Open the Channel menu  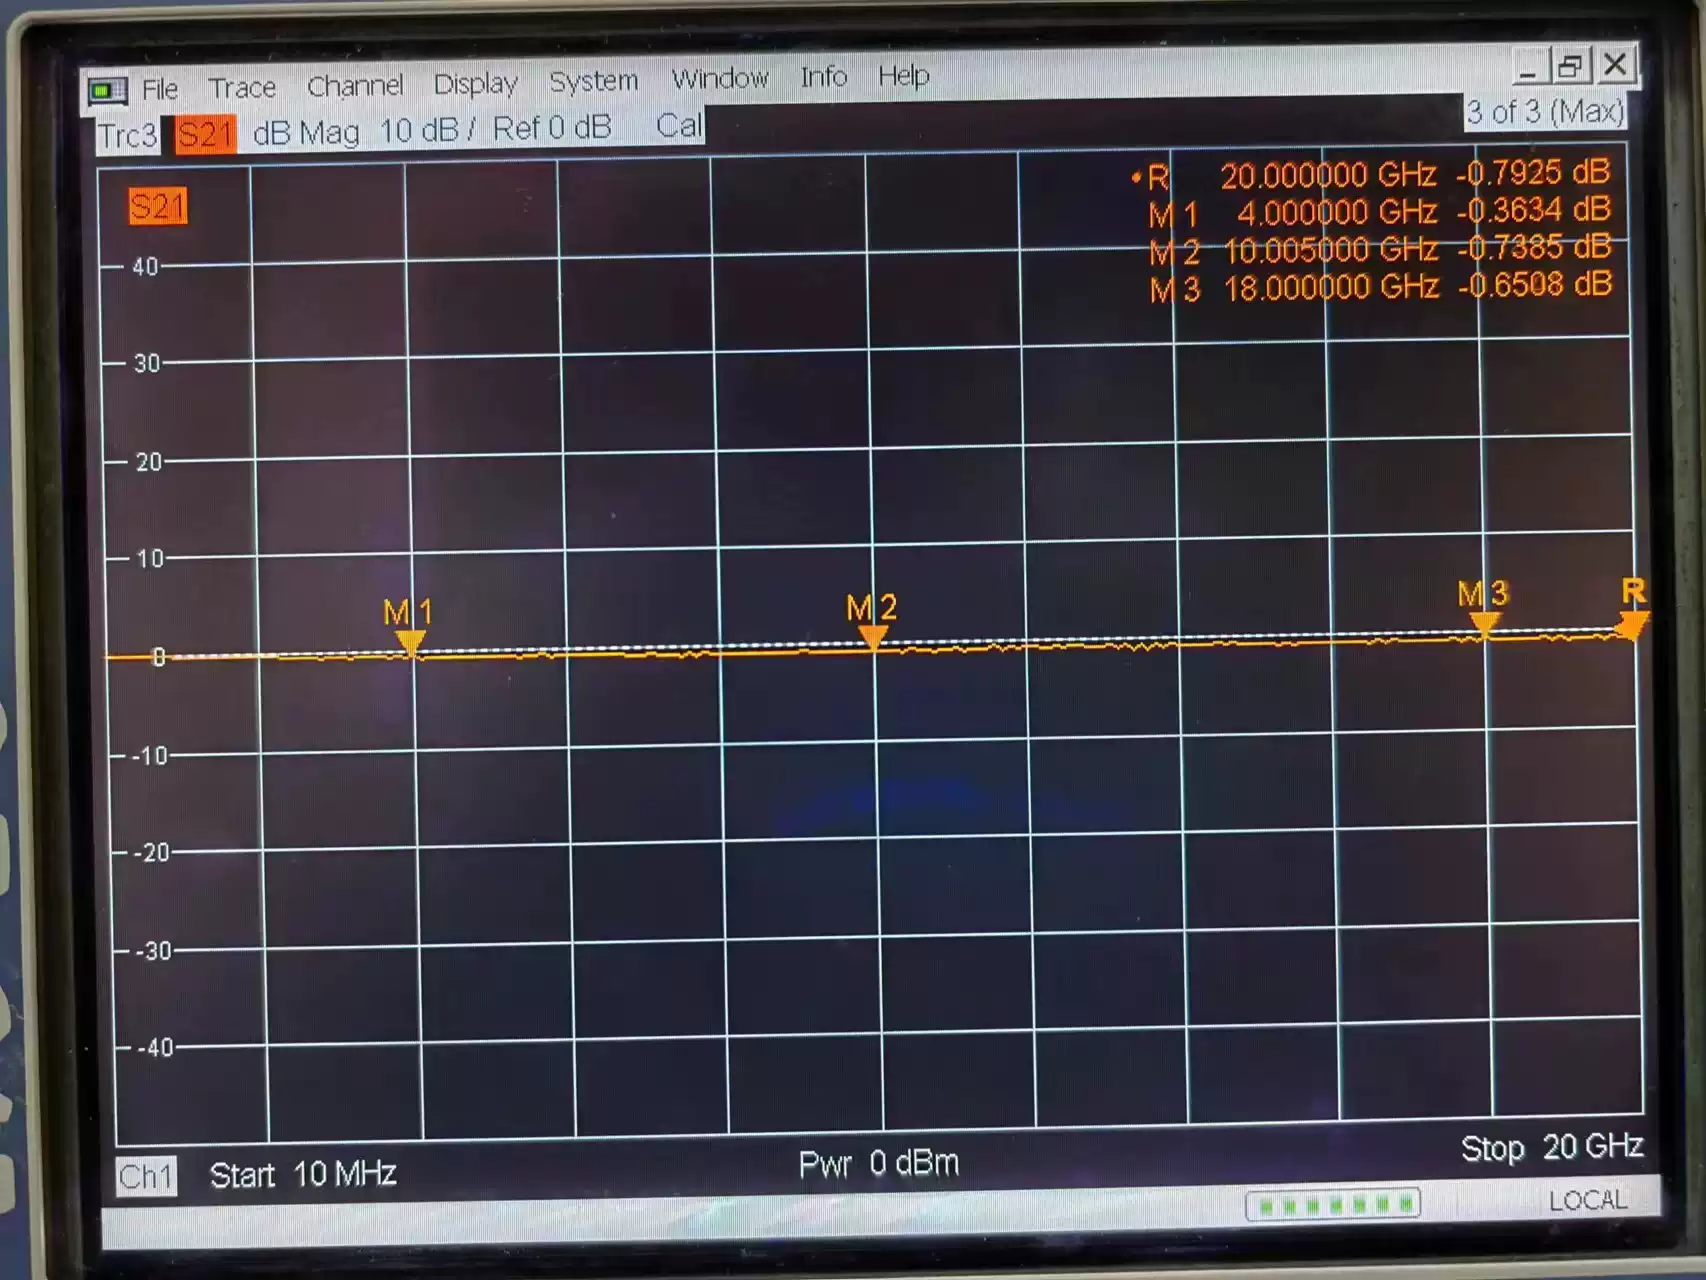coord(355,86)
